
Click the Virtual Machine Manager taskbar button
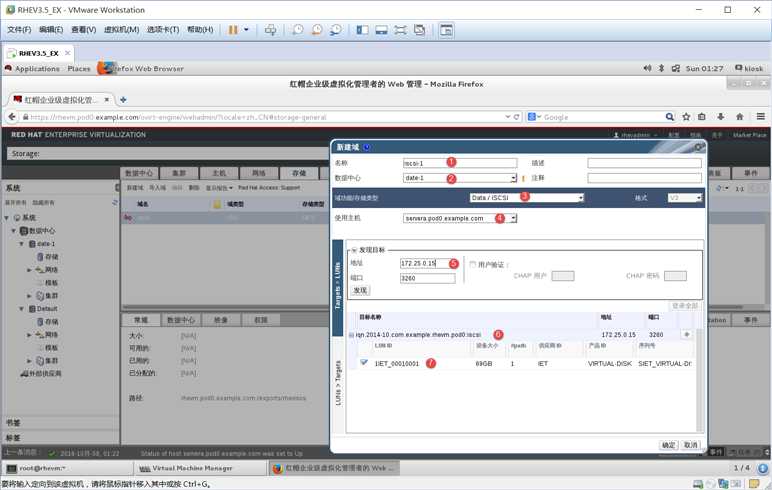201,468
